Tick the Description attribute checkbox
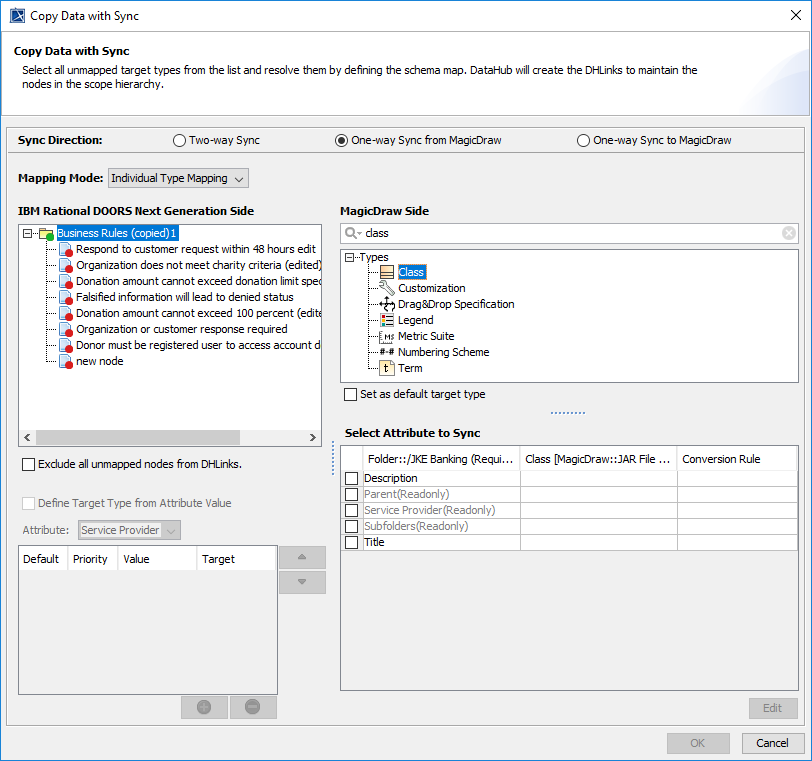This screenshot has height=761, width=812. [351, 479]
